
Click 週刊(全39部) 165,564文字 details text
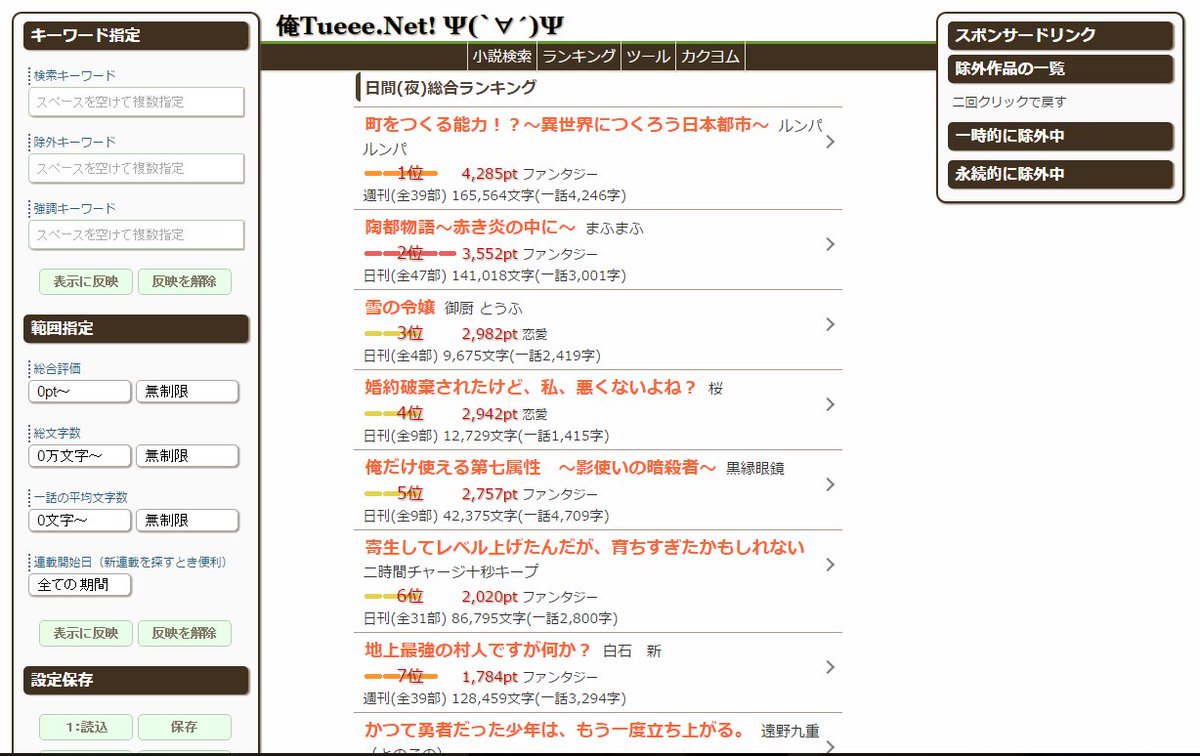[x=495, y=195]
